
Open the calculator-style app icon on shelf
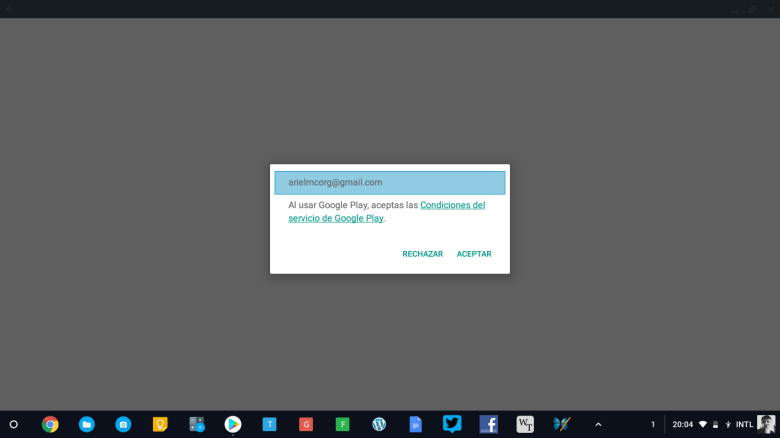click(196, 425)
